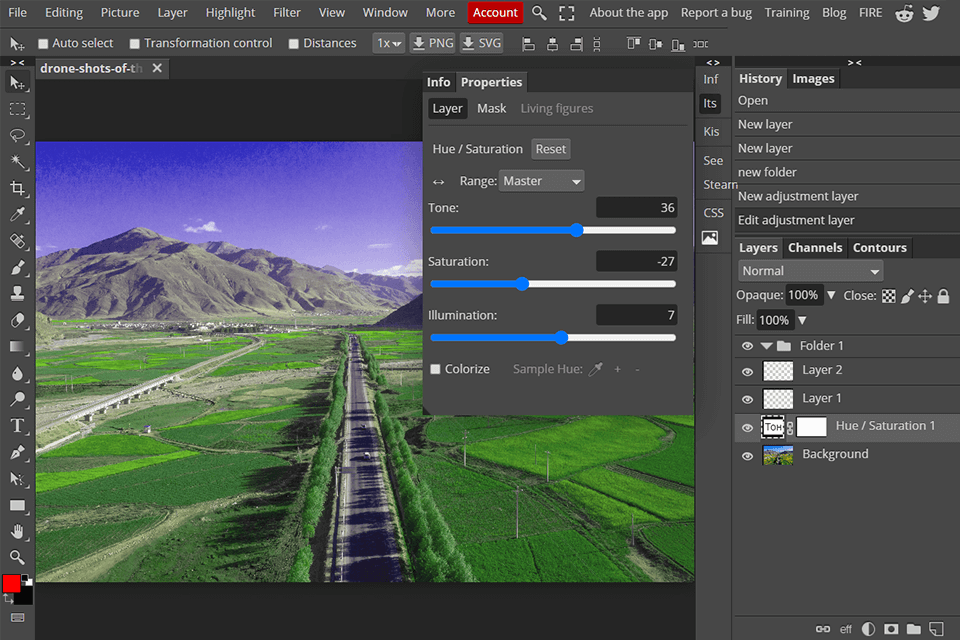Click the Account button
960x640 pixels.
click(495, 13)
